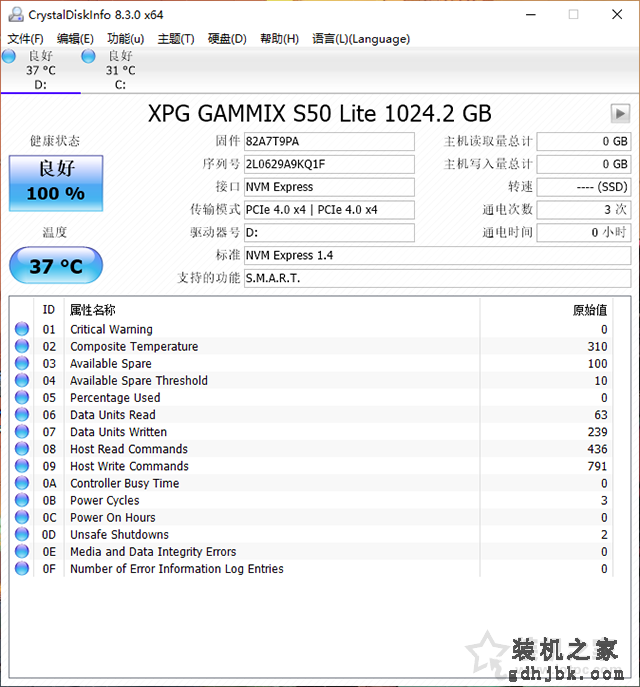This screenshot has width=640, height=687.
Task: Select the D: drive tab
Action: point(41,70)
